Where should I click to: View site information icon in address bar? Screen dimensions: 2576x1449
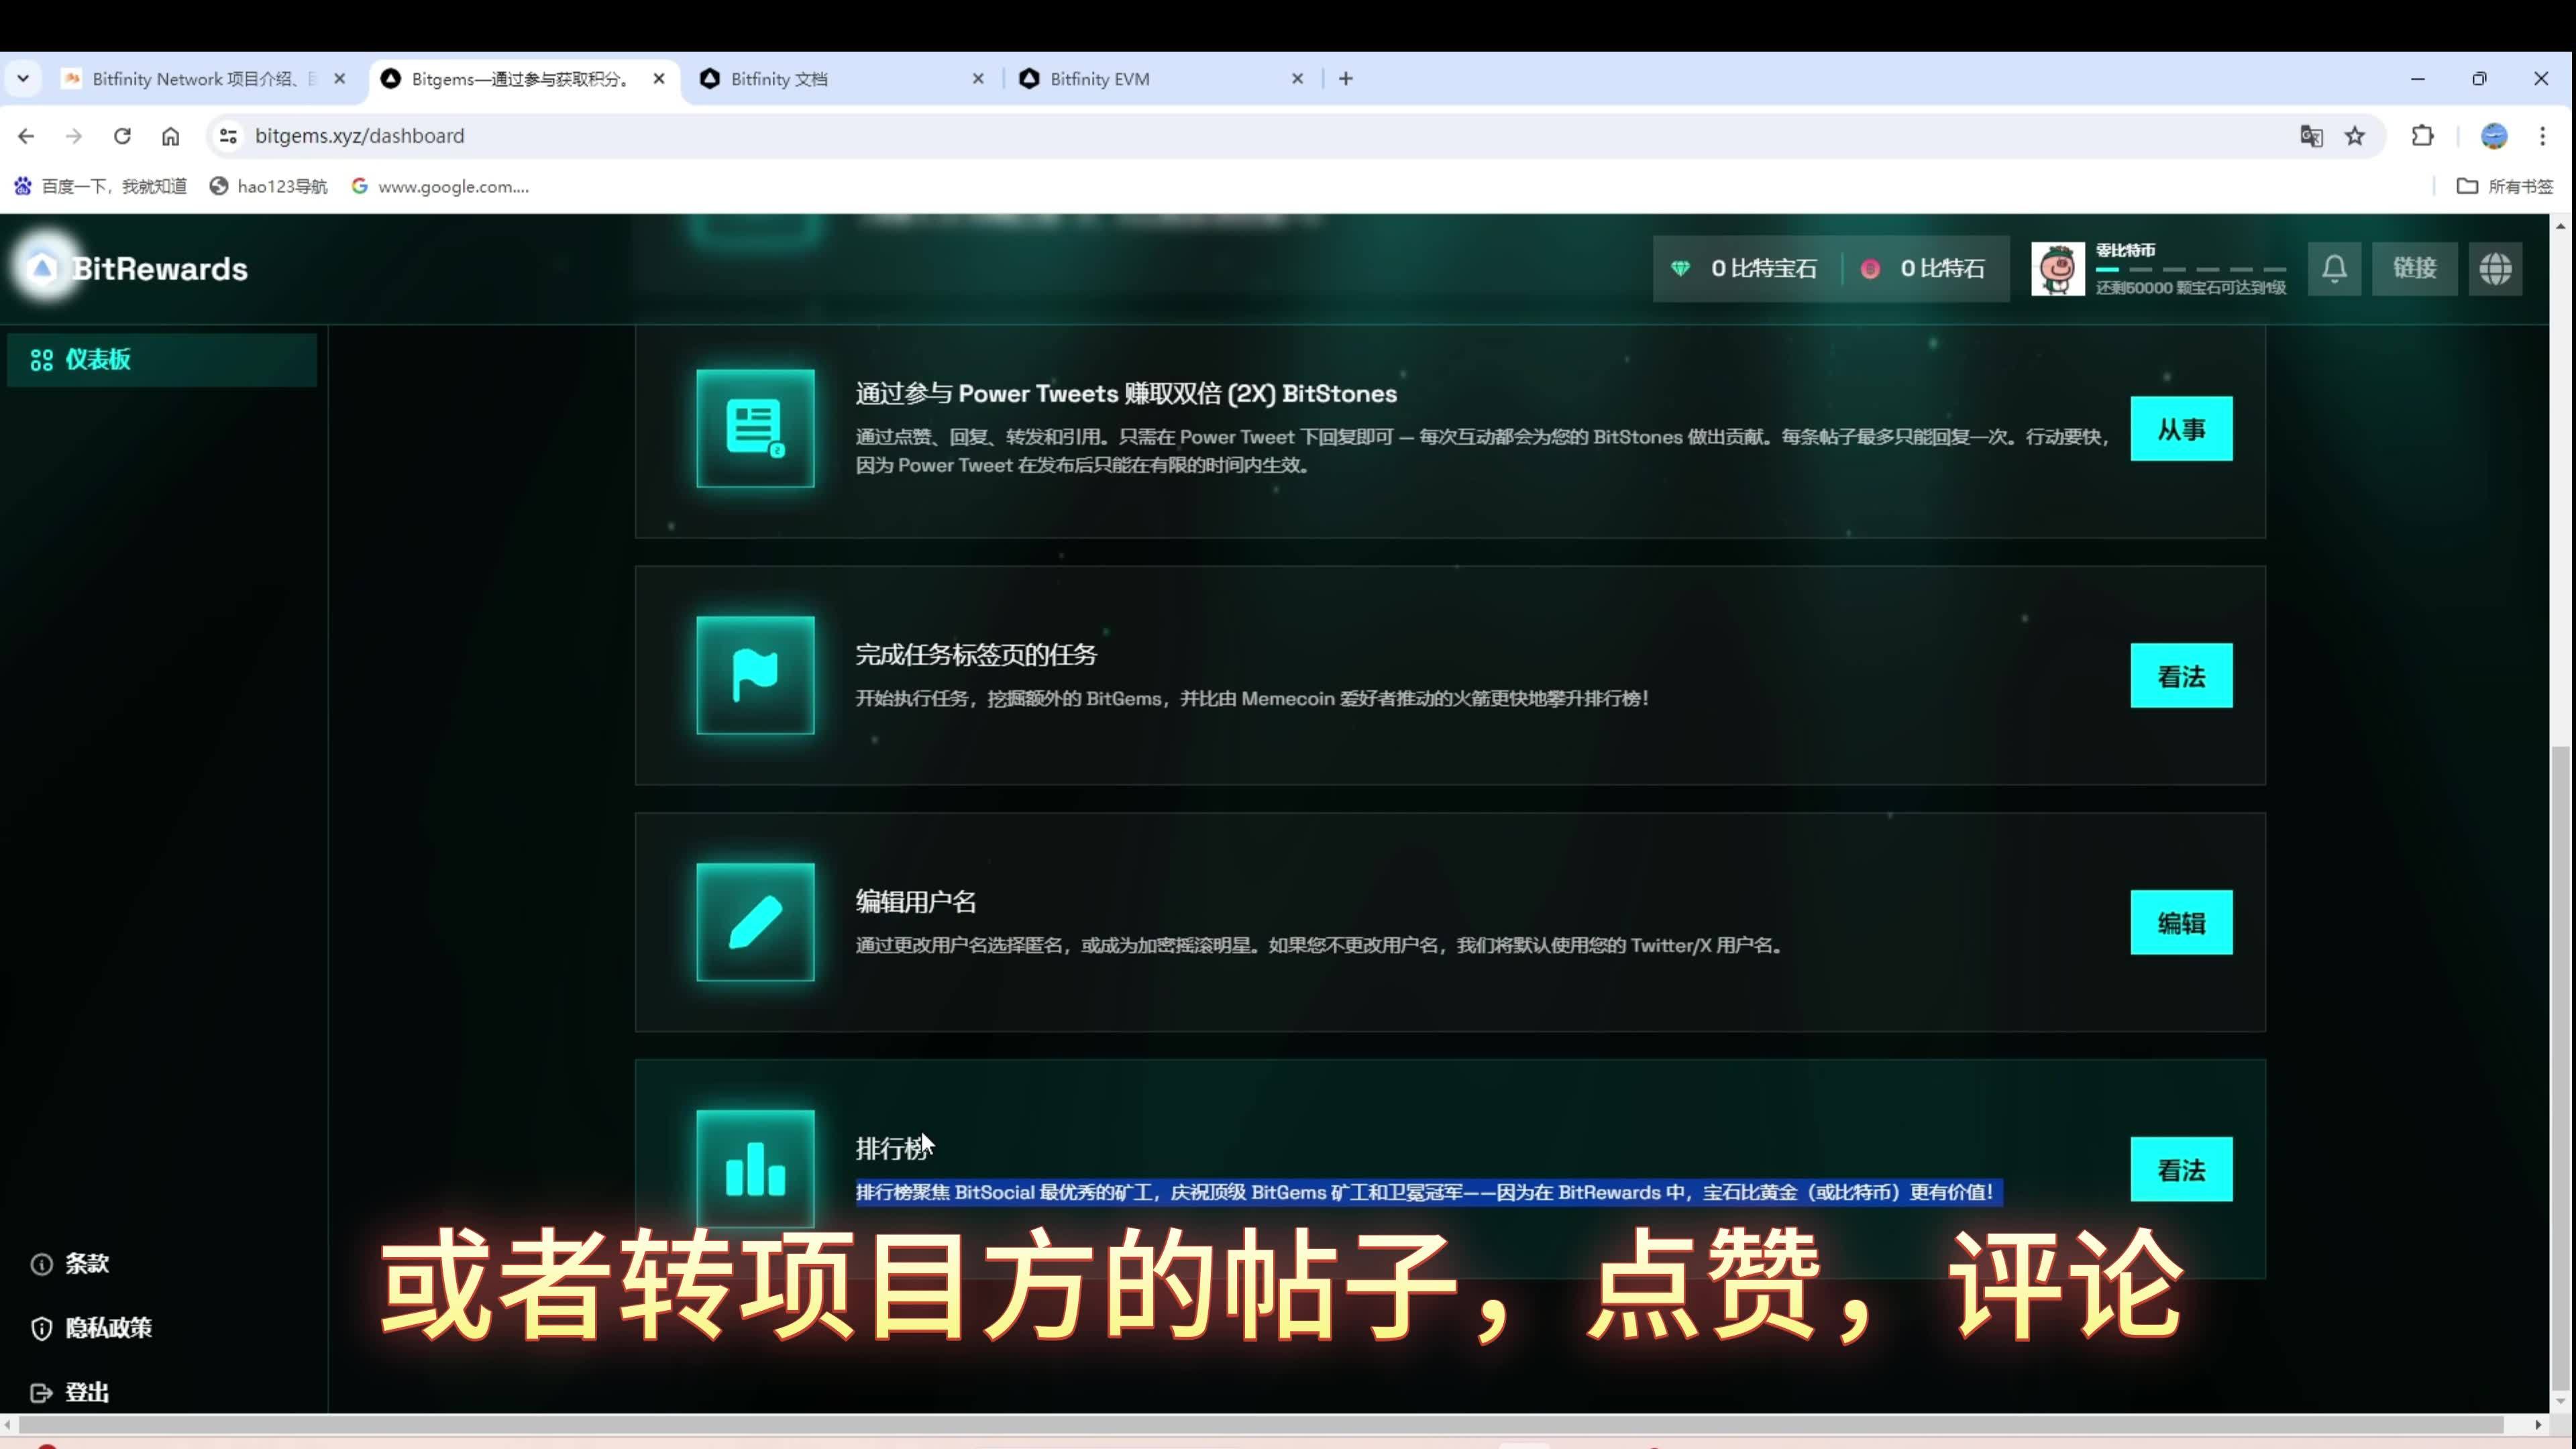tap(228, 136)
